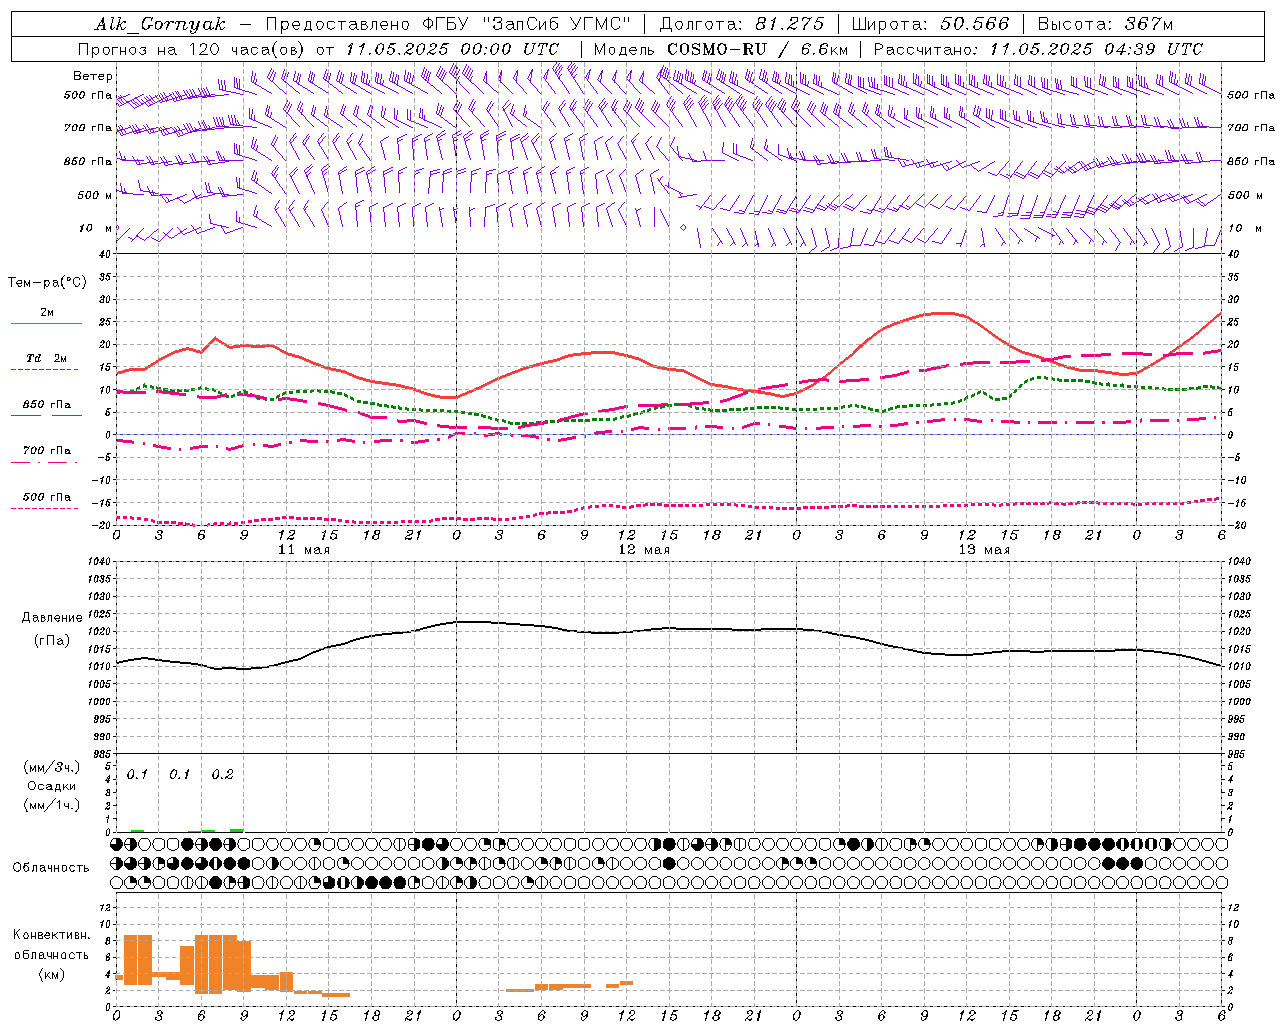Click the 'Долгота: 81.275' header field

point(742,24)
